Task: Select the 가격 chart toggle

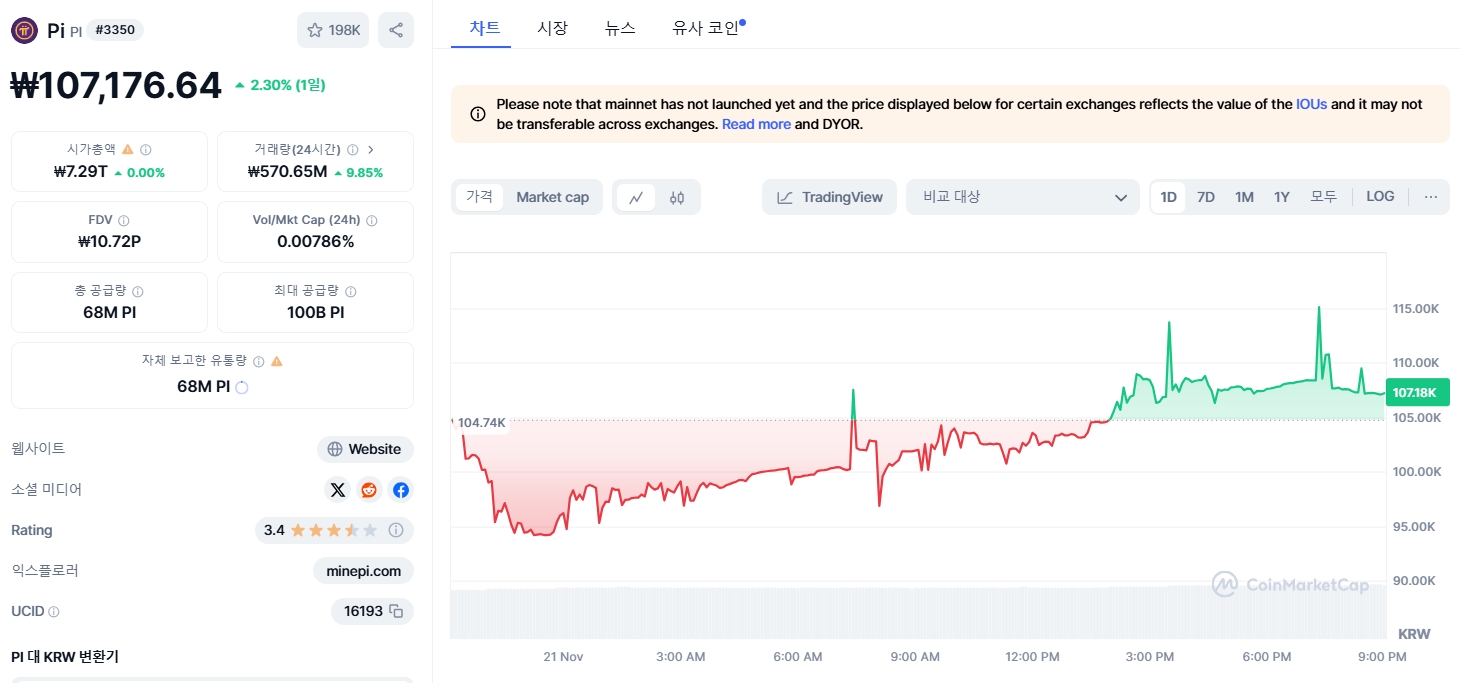Action: point(479,197)
